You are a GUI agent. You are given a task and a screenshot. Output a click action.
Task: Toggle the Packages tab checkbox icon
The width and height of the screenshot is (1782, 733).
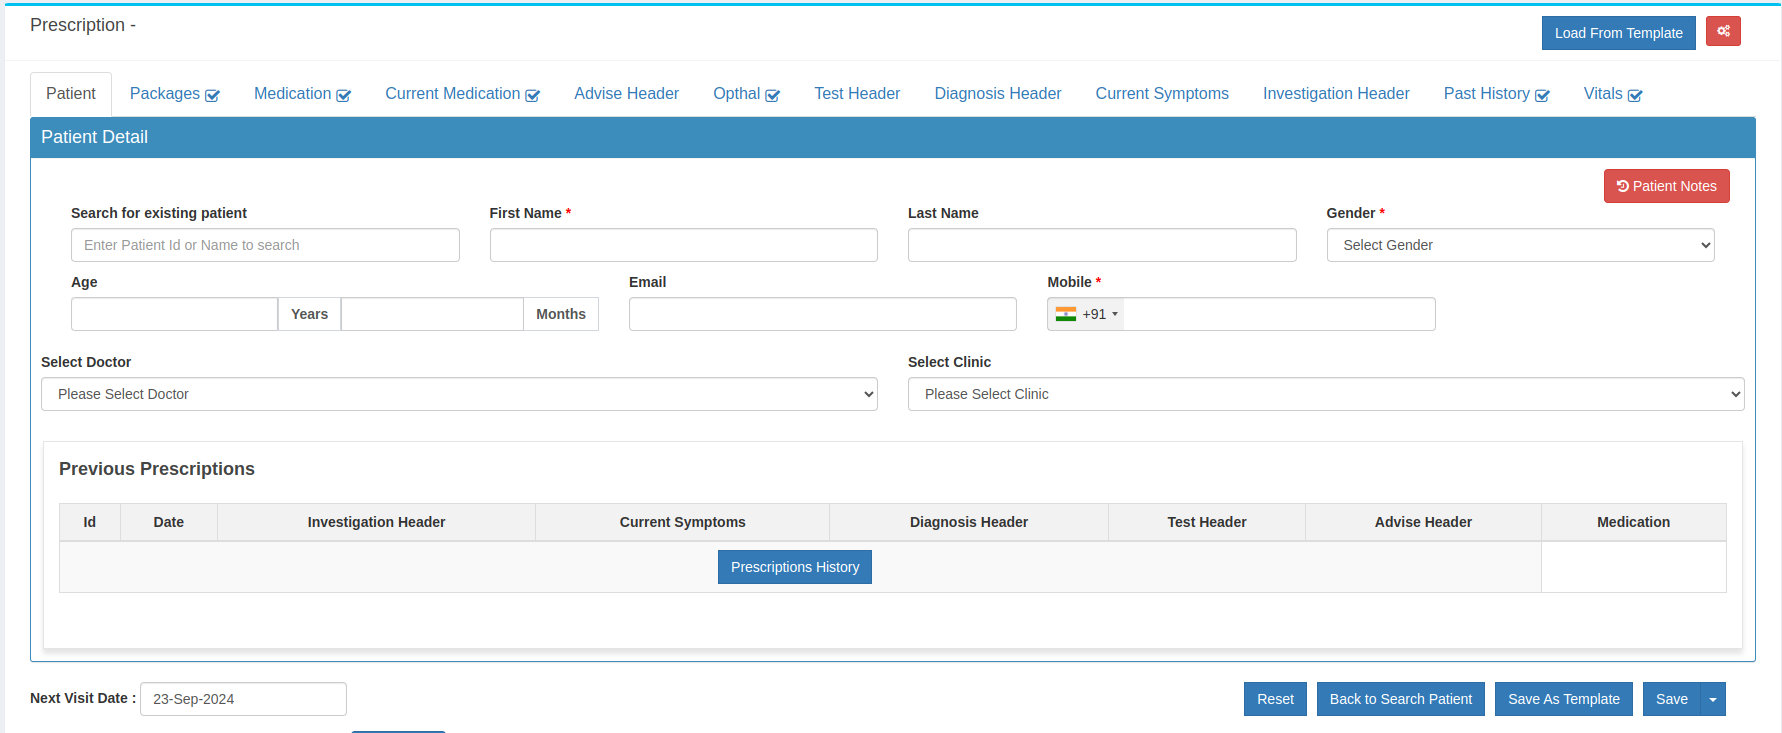[x=212, y=95]
